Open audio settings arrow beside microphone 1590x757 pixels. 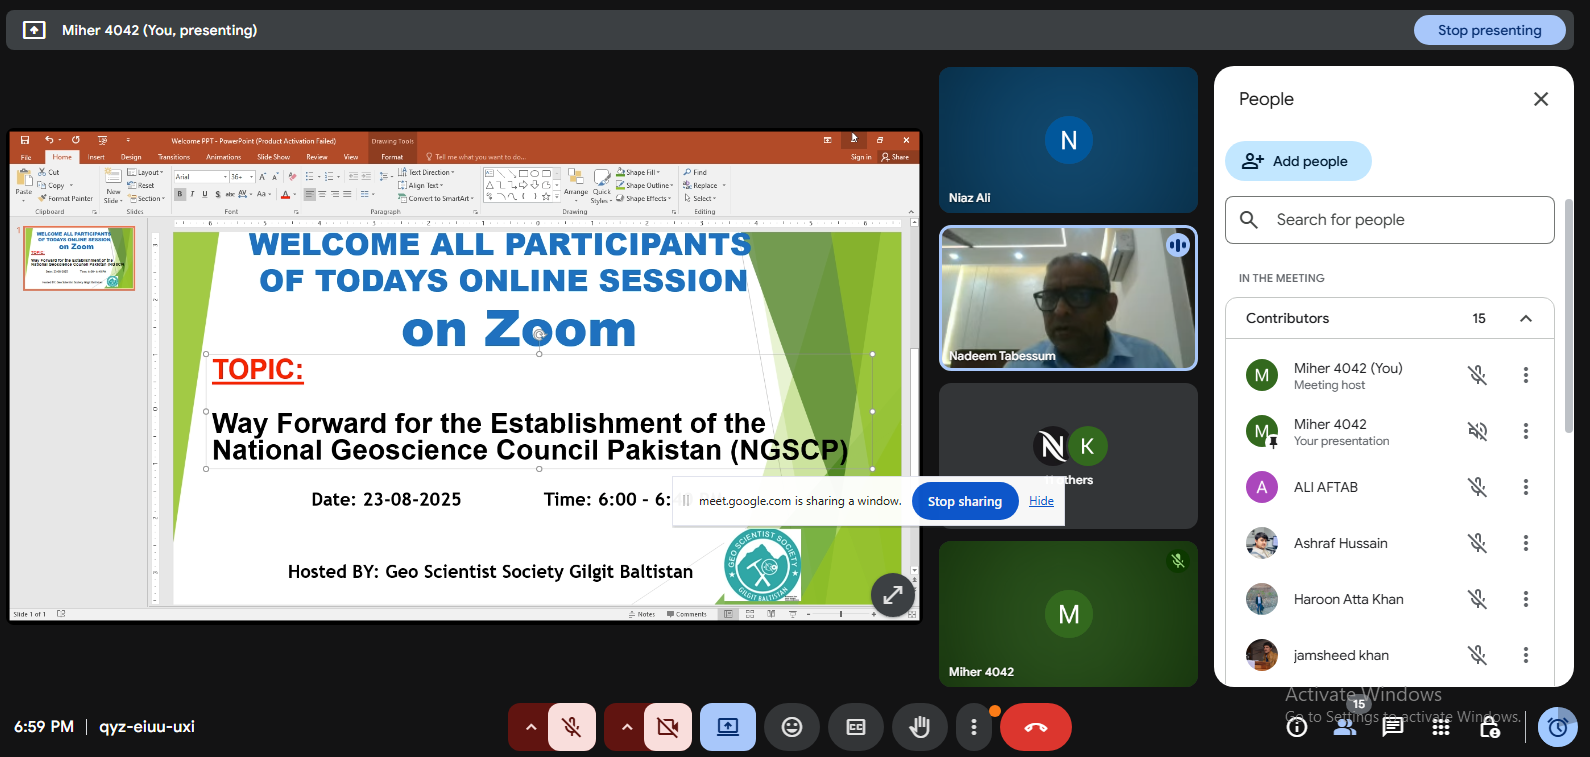[531, 727]
